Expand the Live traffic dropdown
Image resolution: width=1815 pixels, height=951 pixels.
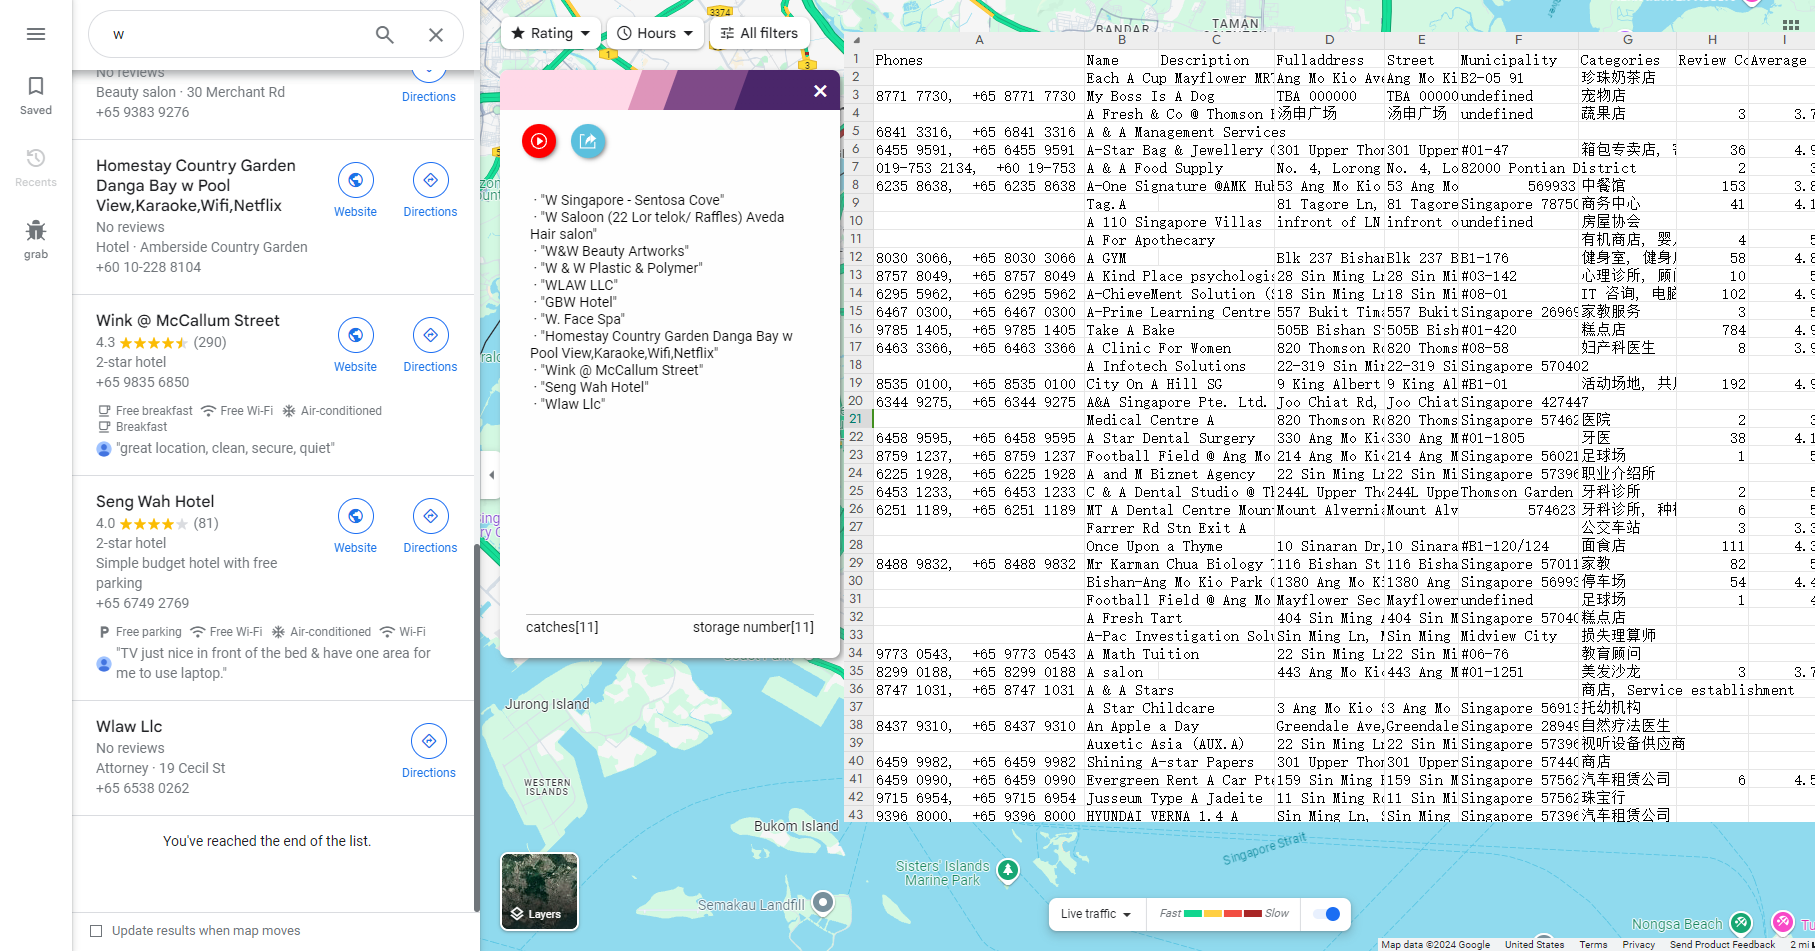1096,914
